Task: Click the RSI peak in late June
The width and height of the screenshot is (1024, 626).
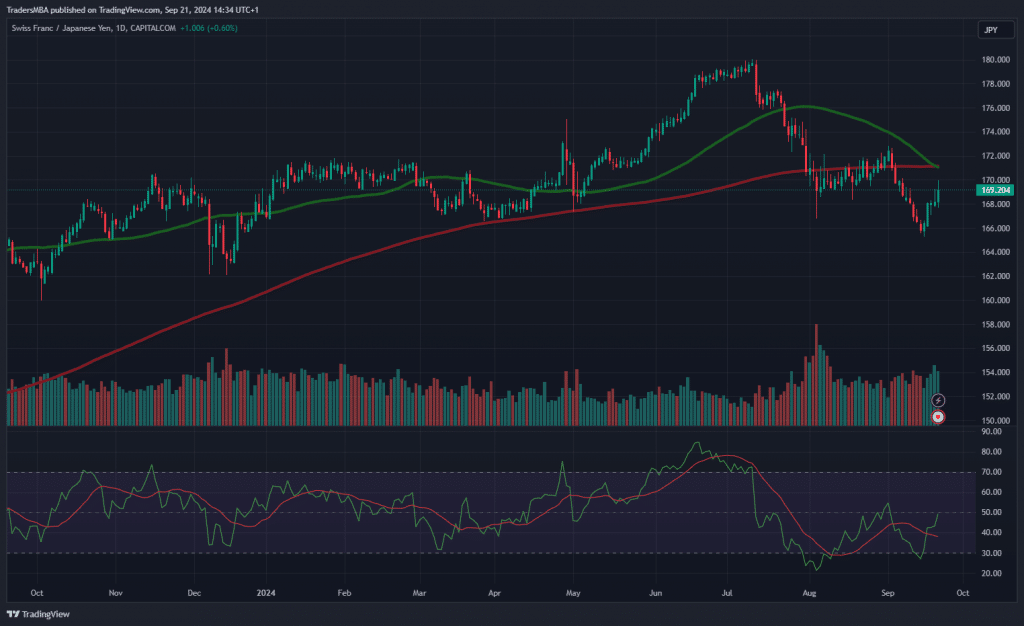Action: pyautogui.click(x=692, y=442)
